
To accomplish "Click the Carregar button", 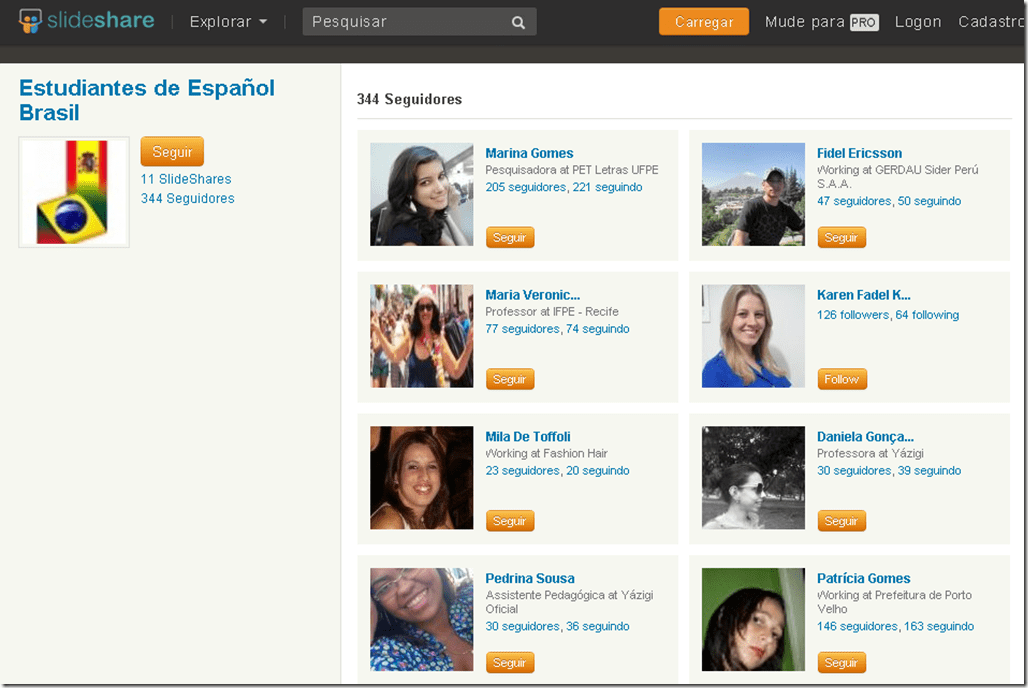I will point(703,20).
